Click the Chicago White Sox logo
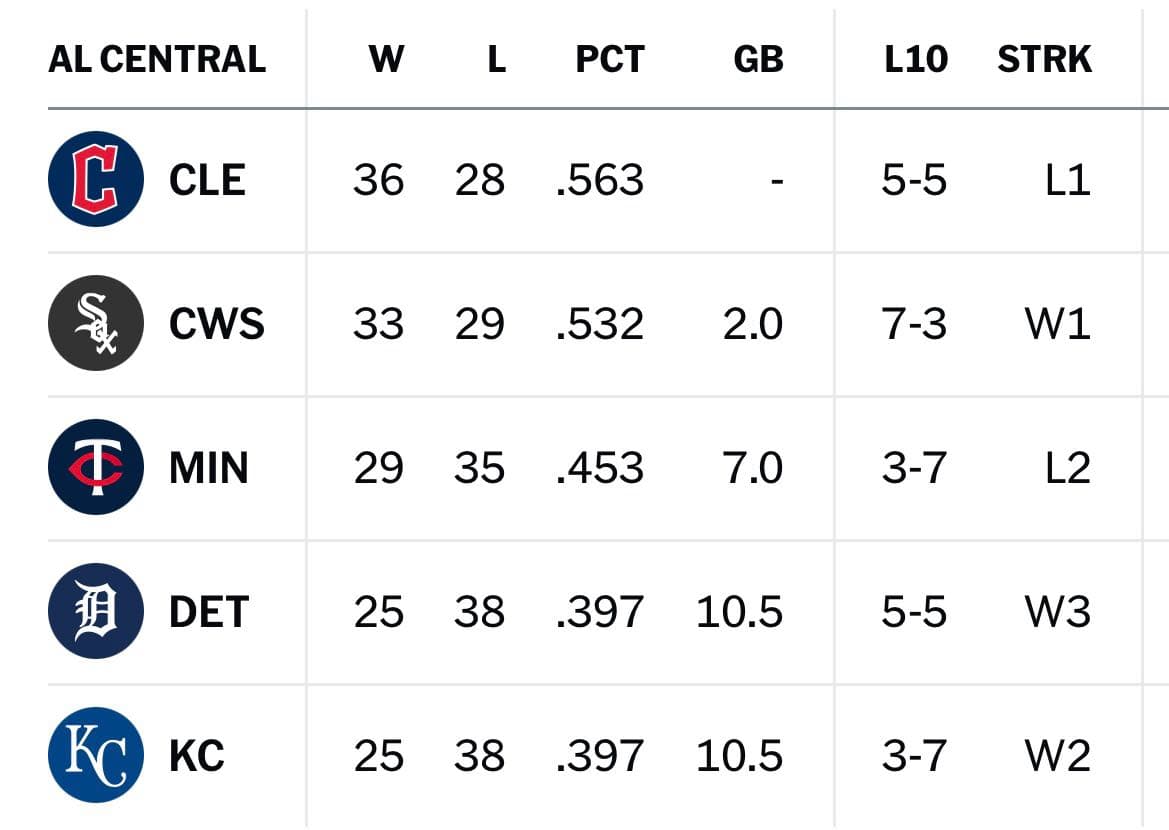Screen dimensions: 1169x830 [x=95, y=323]
